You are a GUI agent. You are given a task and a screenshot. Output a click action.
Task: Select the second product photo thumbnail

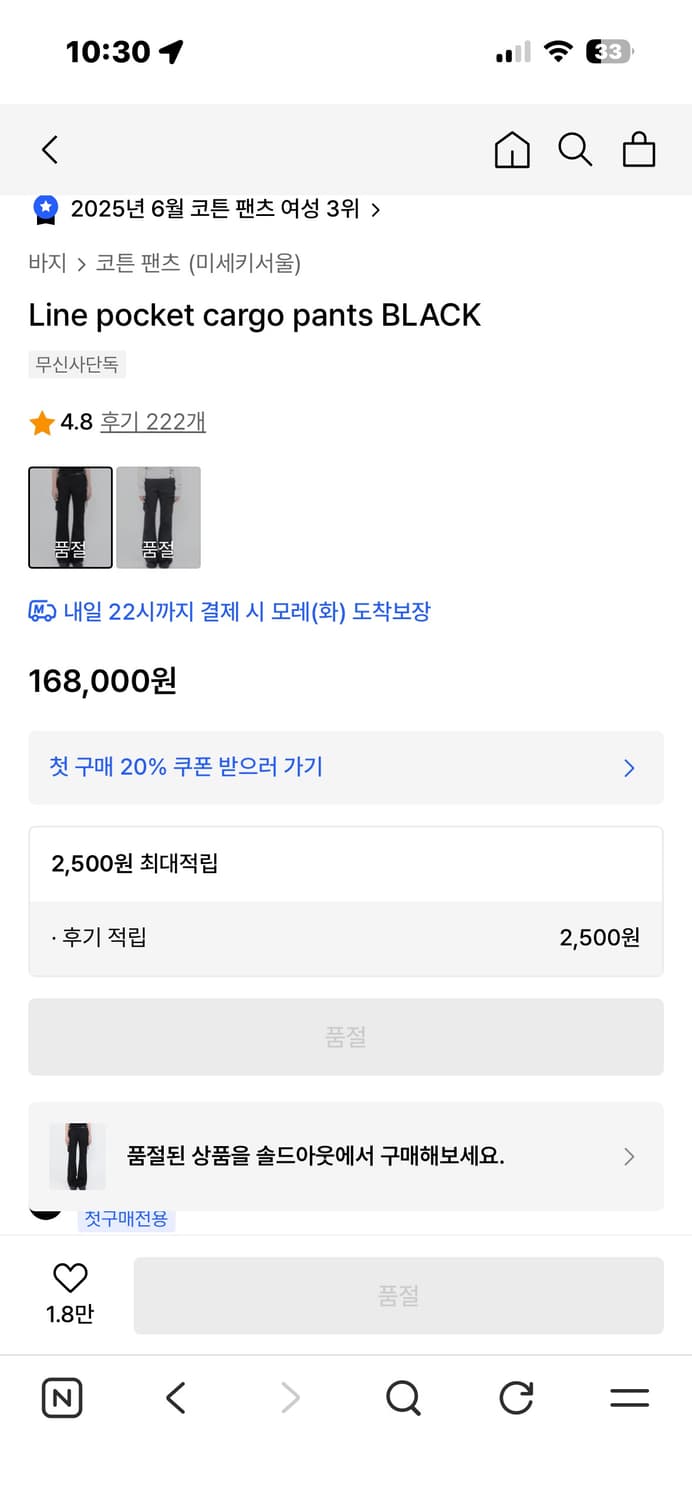(x=158, y=517)
